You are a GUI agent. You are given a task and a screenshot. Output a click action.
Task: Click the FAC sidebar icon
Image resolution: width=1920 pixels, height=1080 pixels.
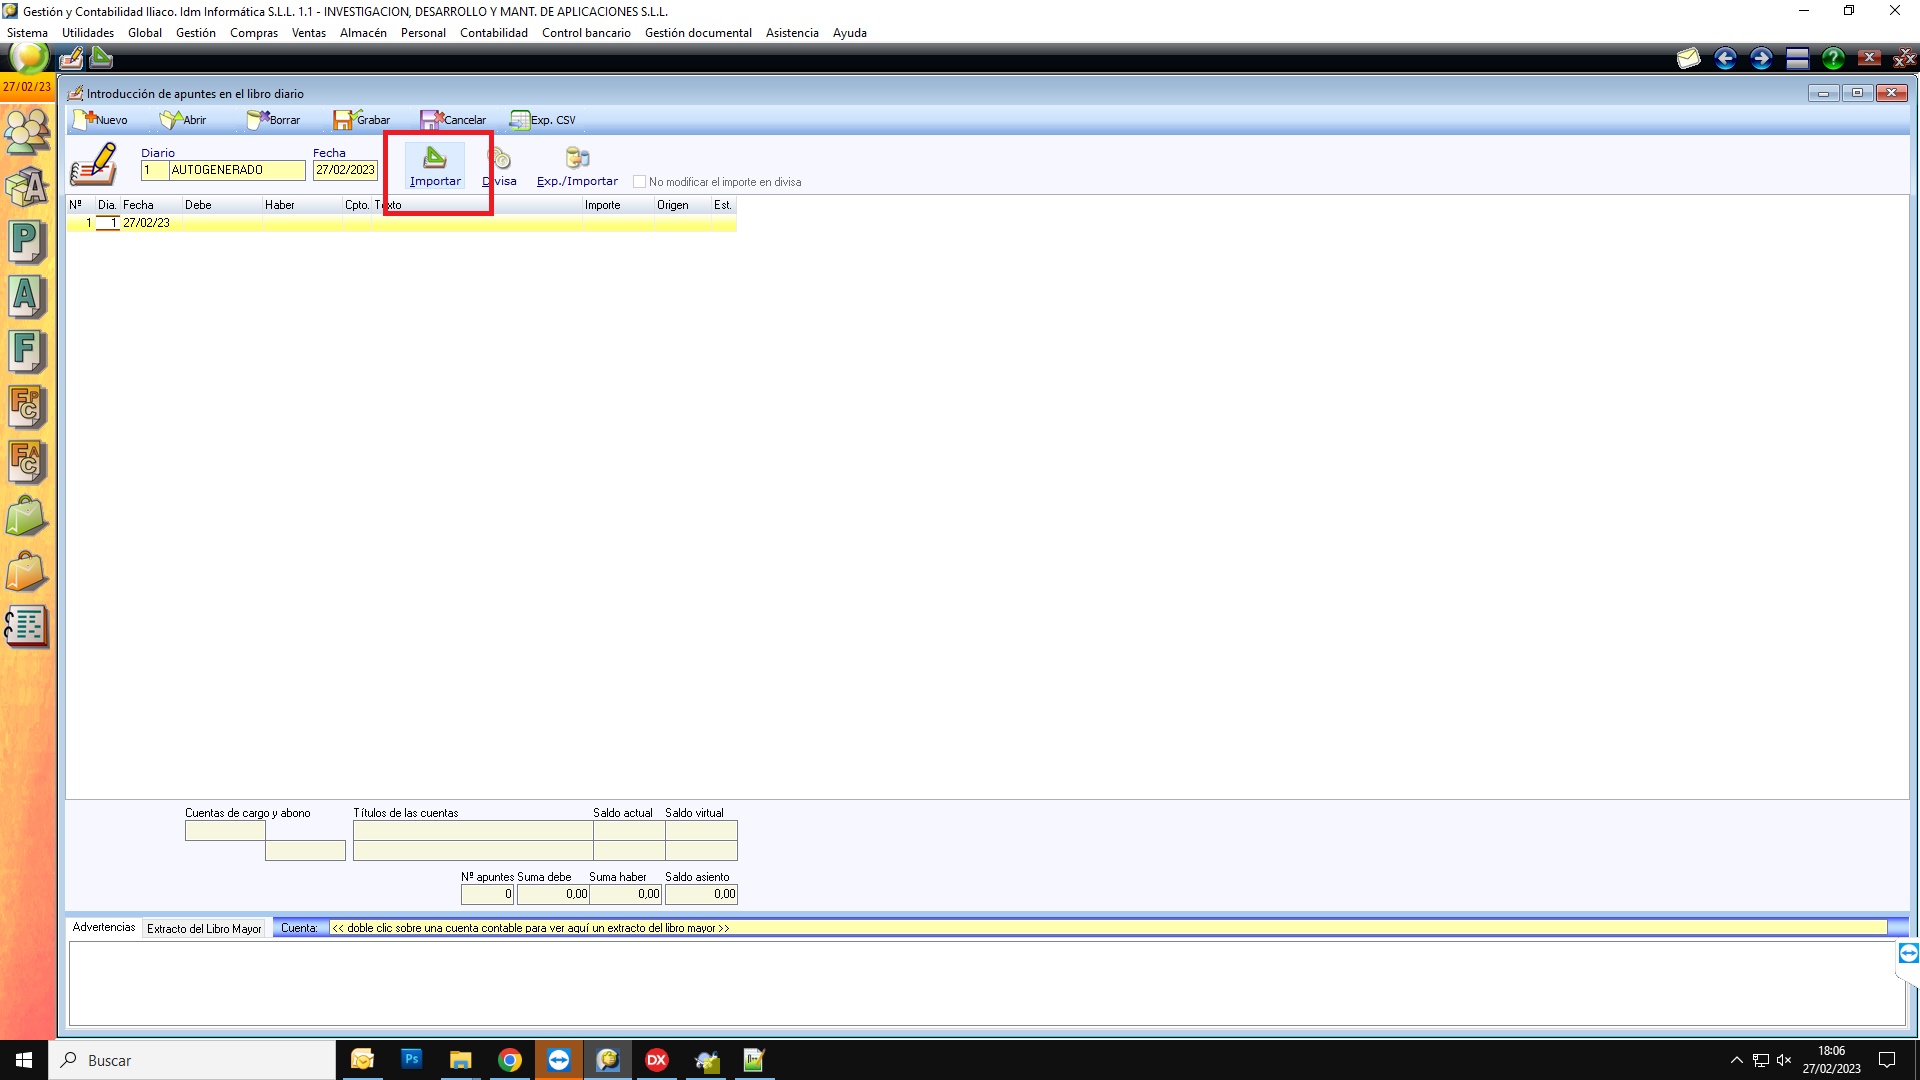(x=27, y=461)
